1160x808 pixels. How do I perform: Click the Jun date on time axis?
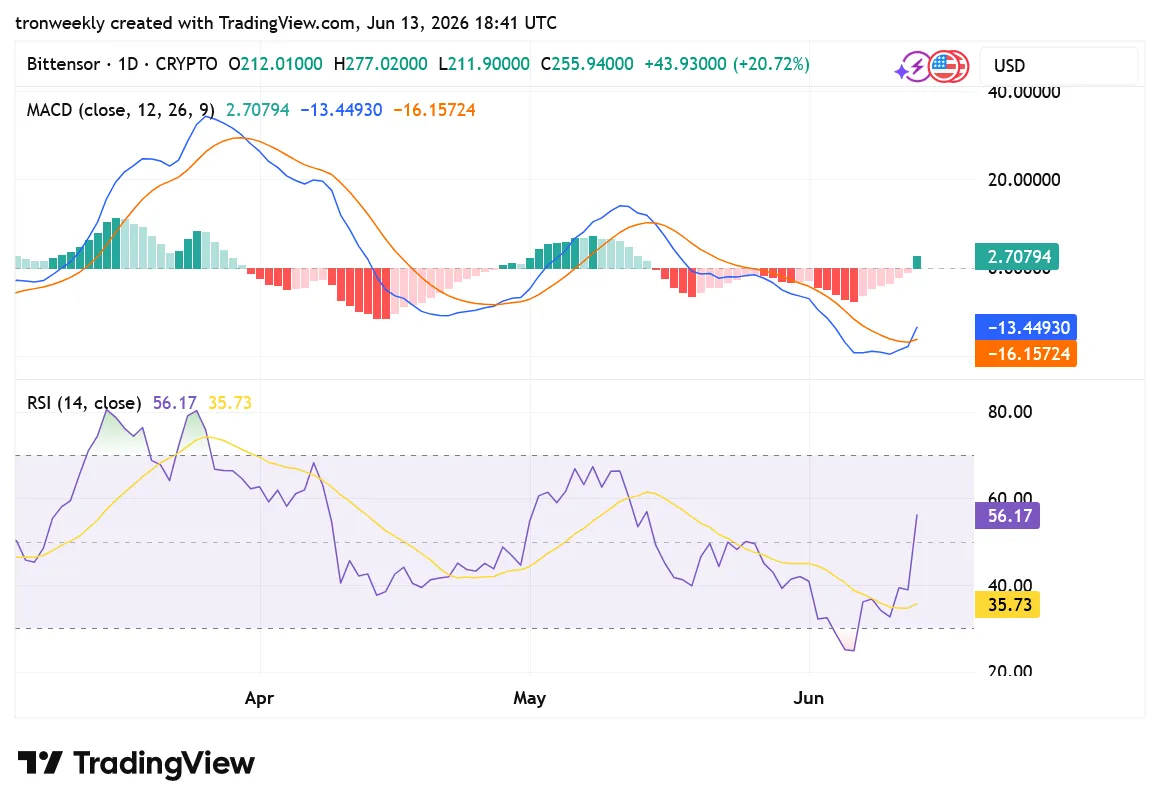tap(809, 698)
